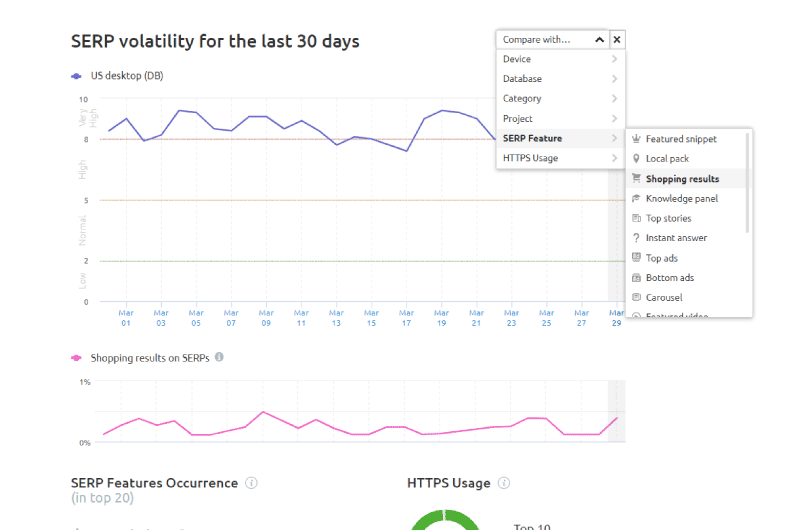Choose Instant answer from submenu
Screen dimensions: 800x530
point(686,238)
